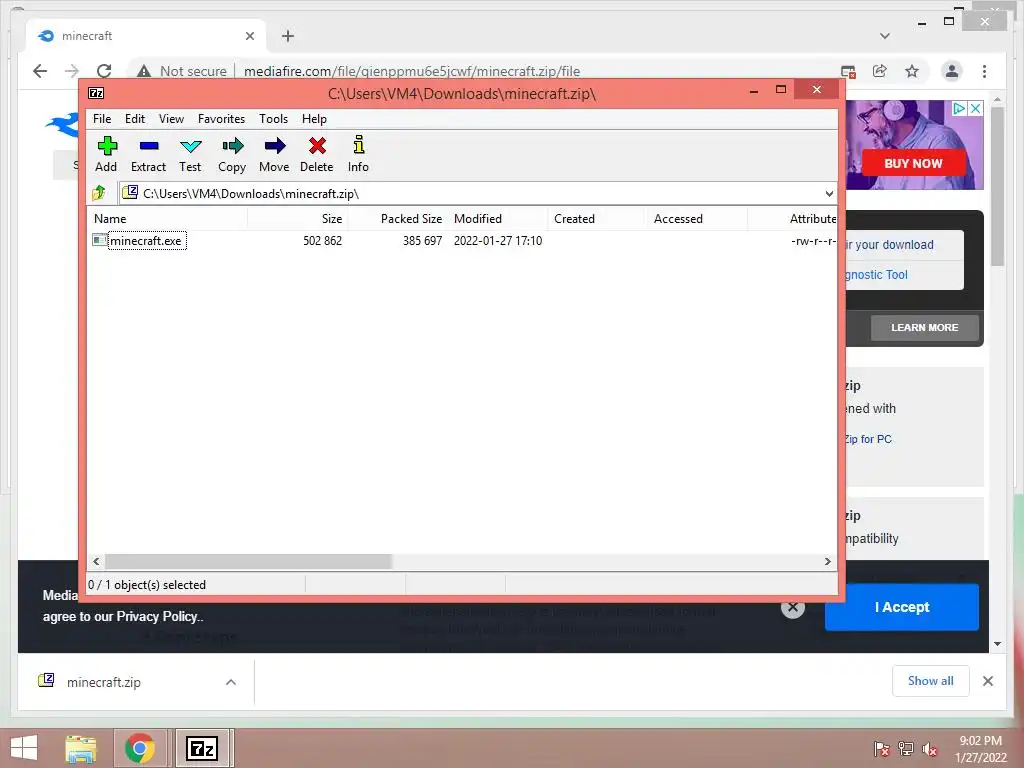
Task: Click the Privacy Policy link
Action: (159, 616)
